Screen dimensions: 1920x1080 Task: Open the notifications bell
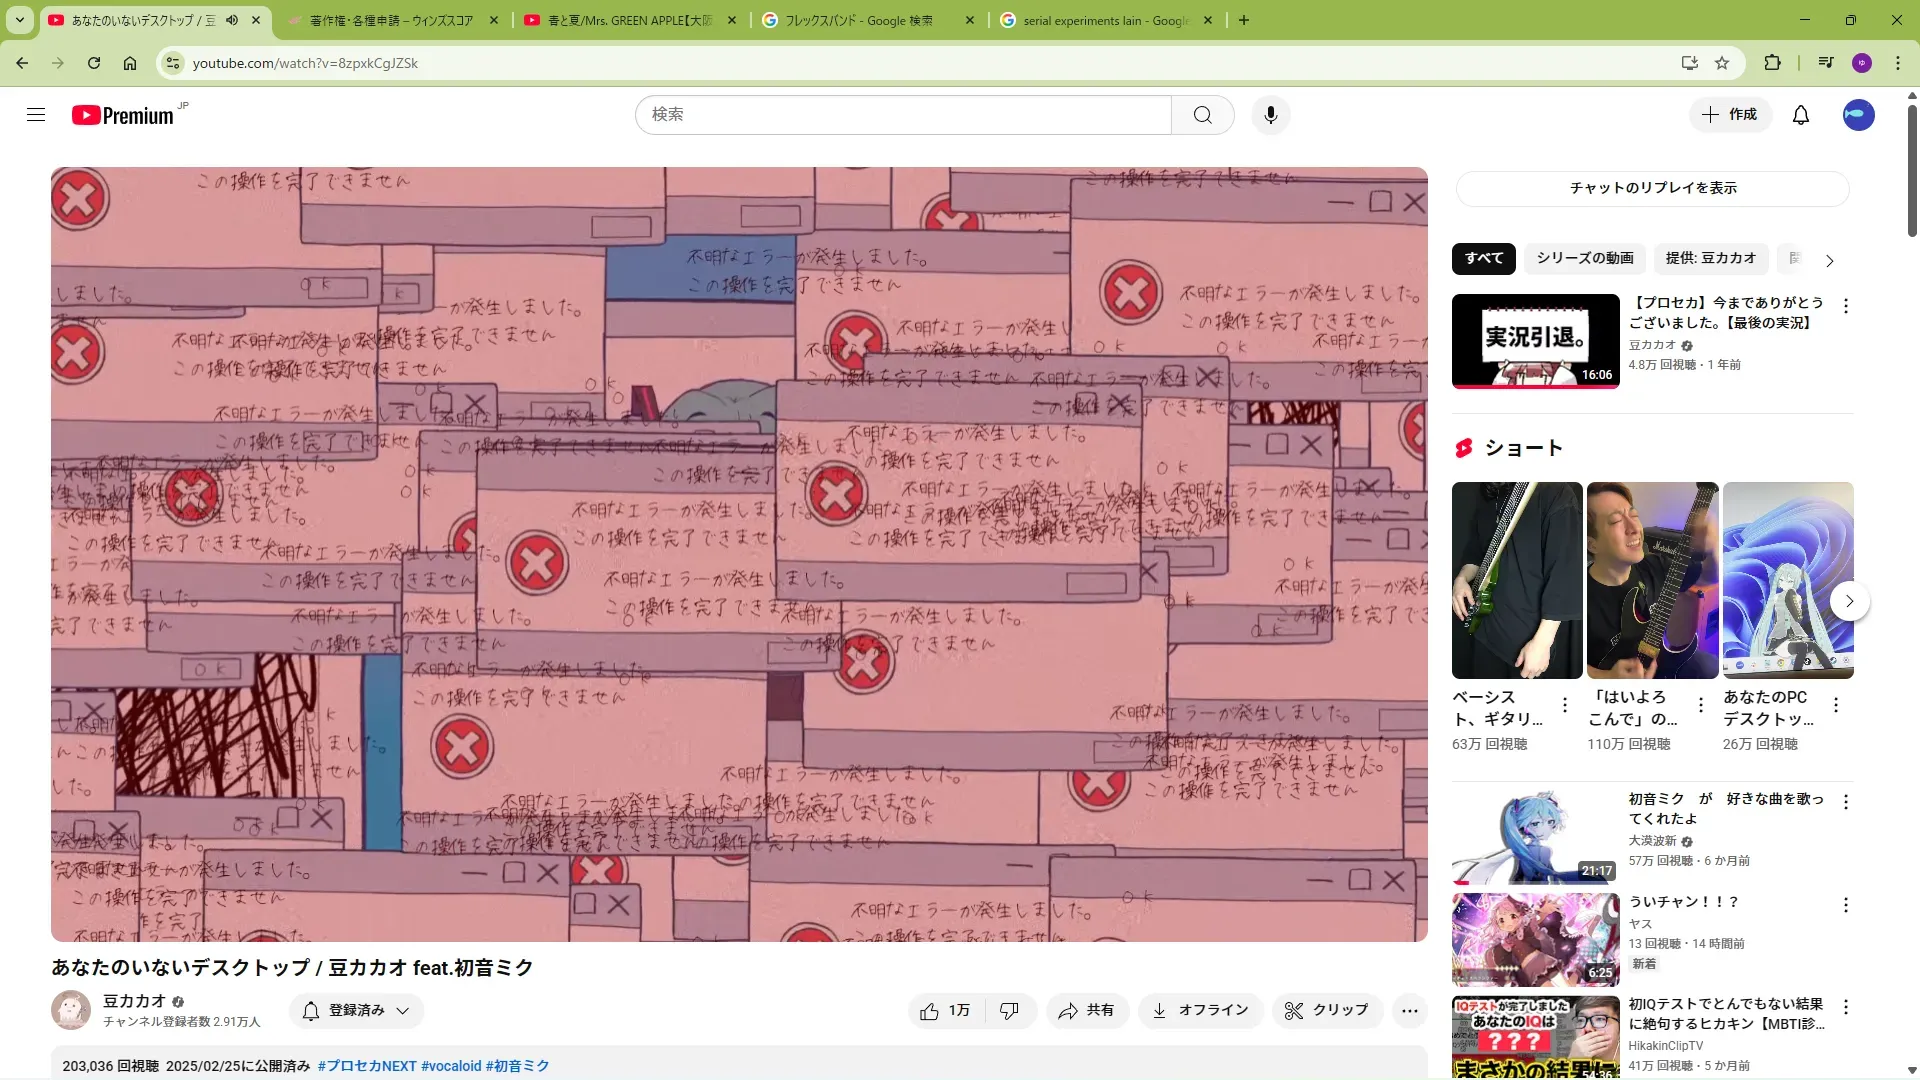point(1800,115)
